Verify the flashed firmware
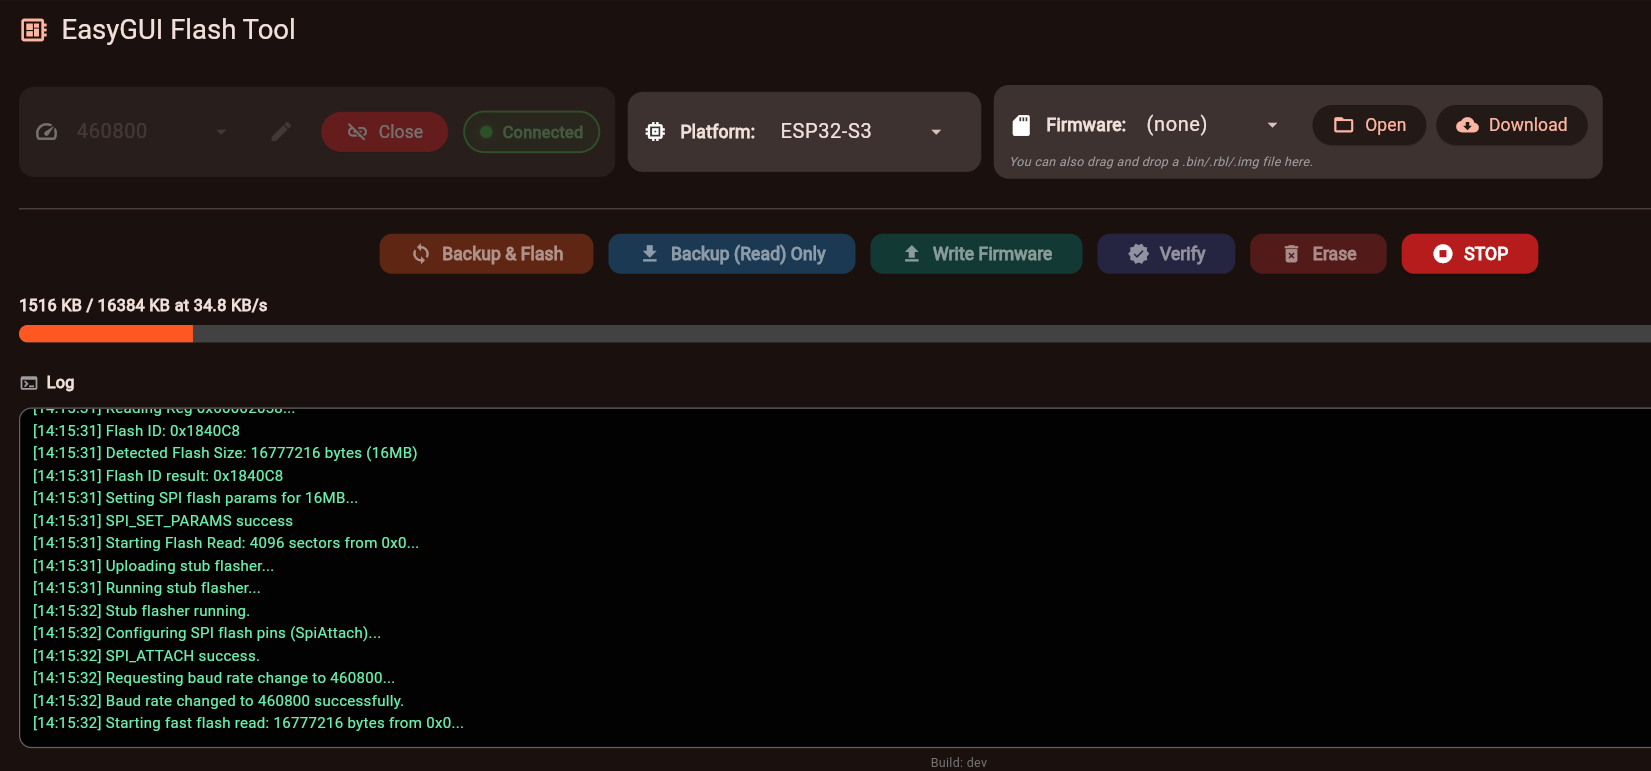The width and height of the screenshot is (1651, 771). tap(1166, 254)
